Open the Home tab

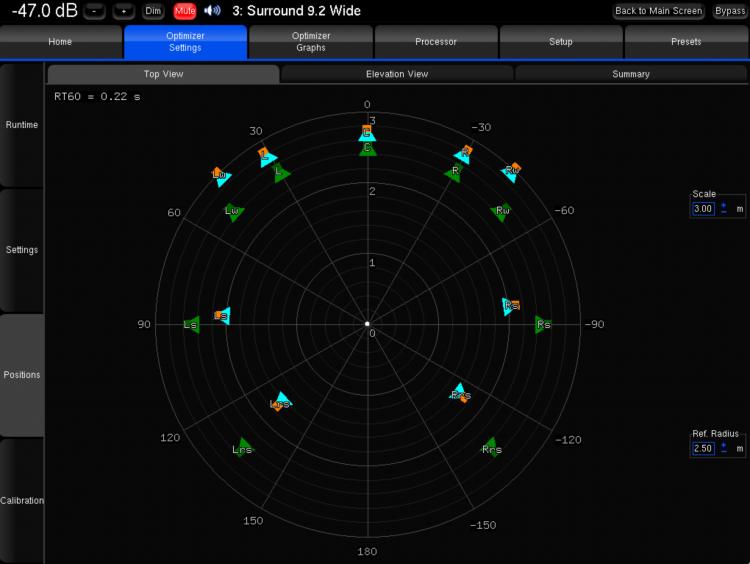coord(60,42)
